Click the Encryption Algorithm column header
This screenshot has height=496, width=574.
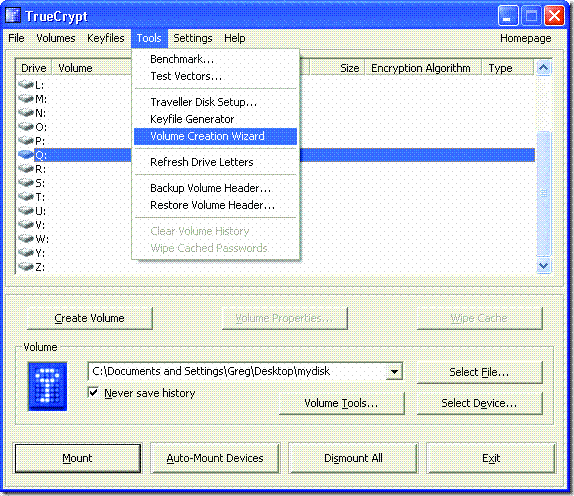tap(423, 68)
